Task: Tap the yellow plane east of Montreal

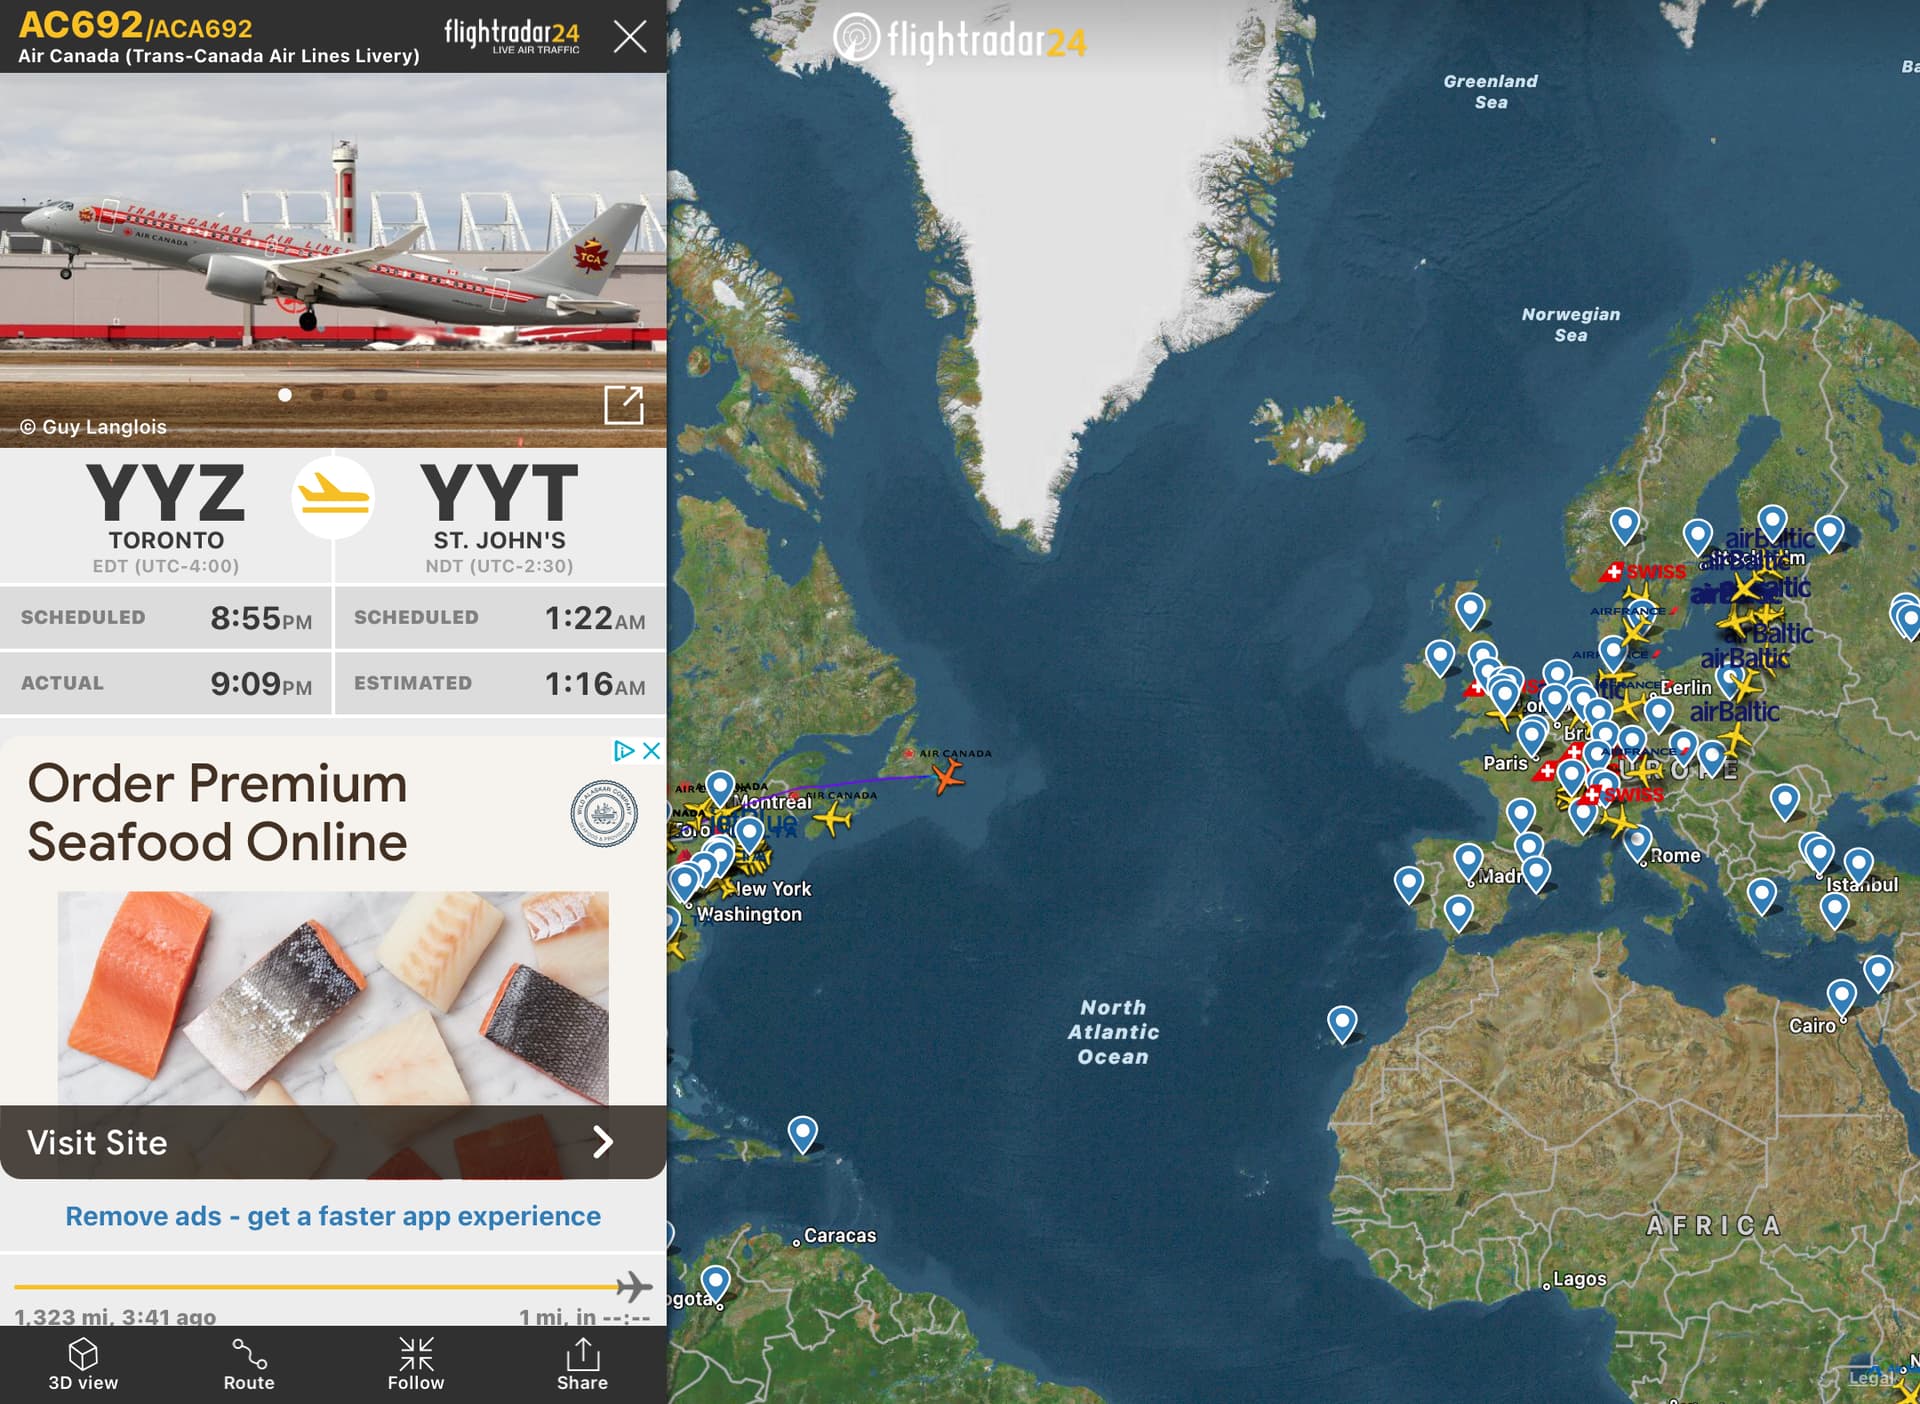Action: point(833,819)
